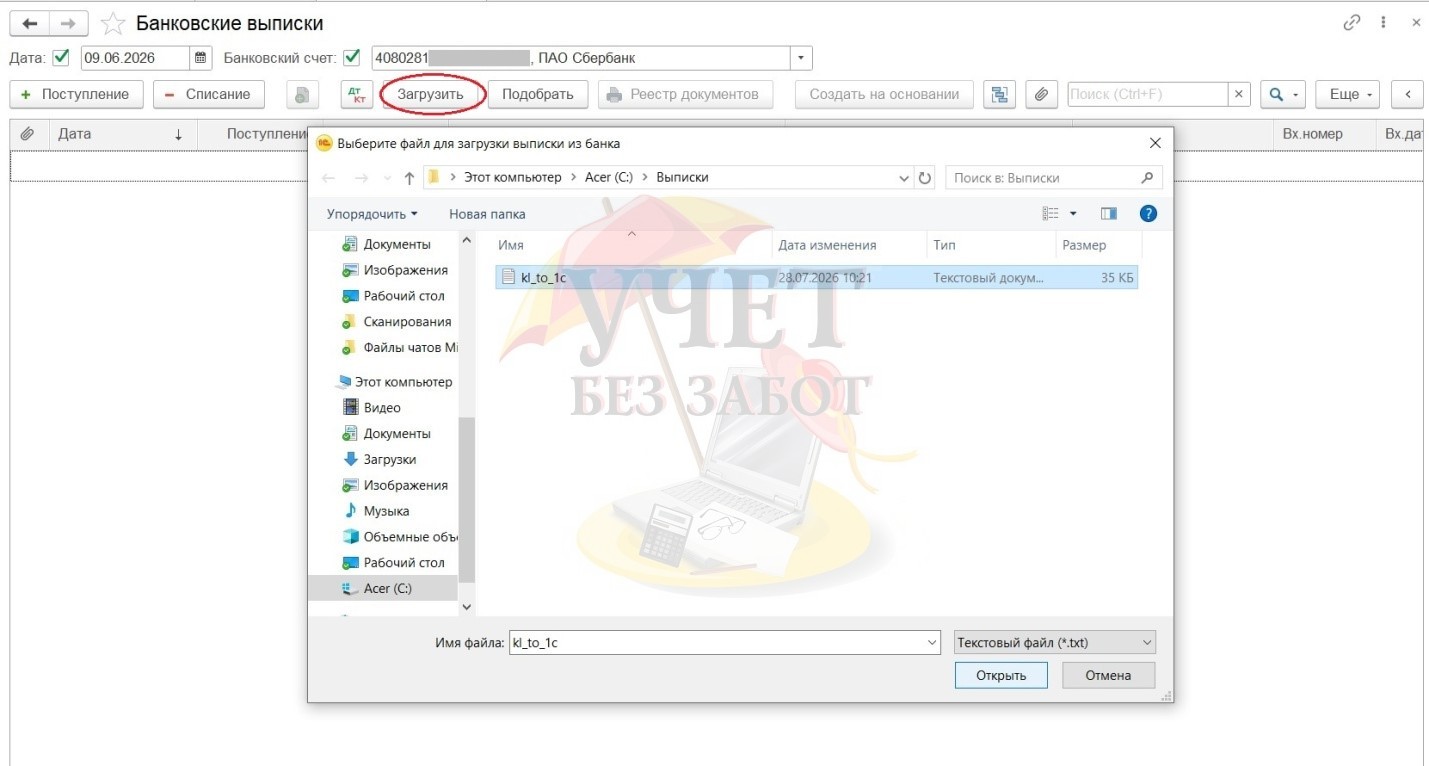The height and width of the screenshot is (766, 1429).
Task: Click the back arrow in file dialog
Action: 330,178
